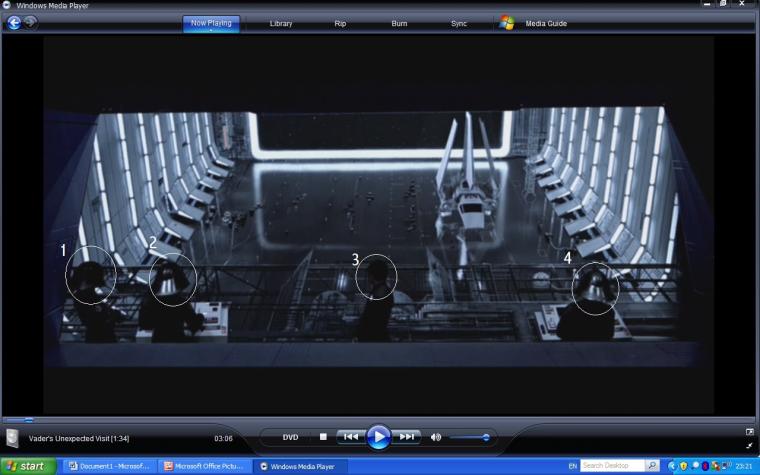Click the 03:06 elapsed time display
Screen dimensions: 760x475
(x=223, y=439)
